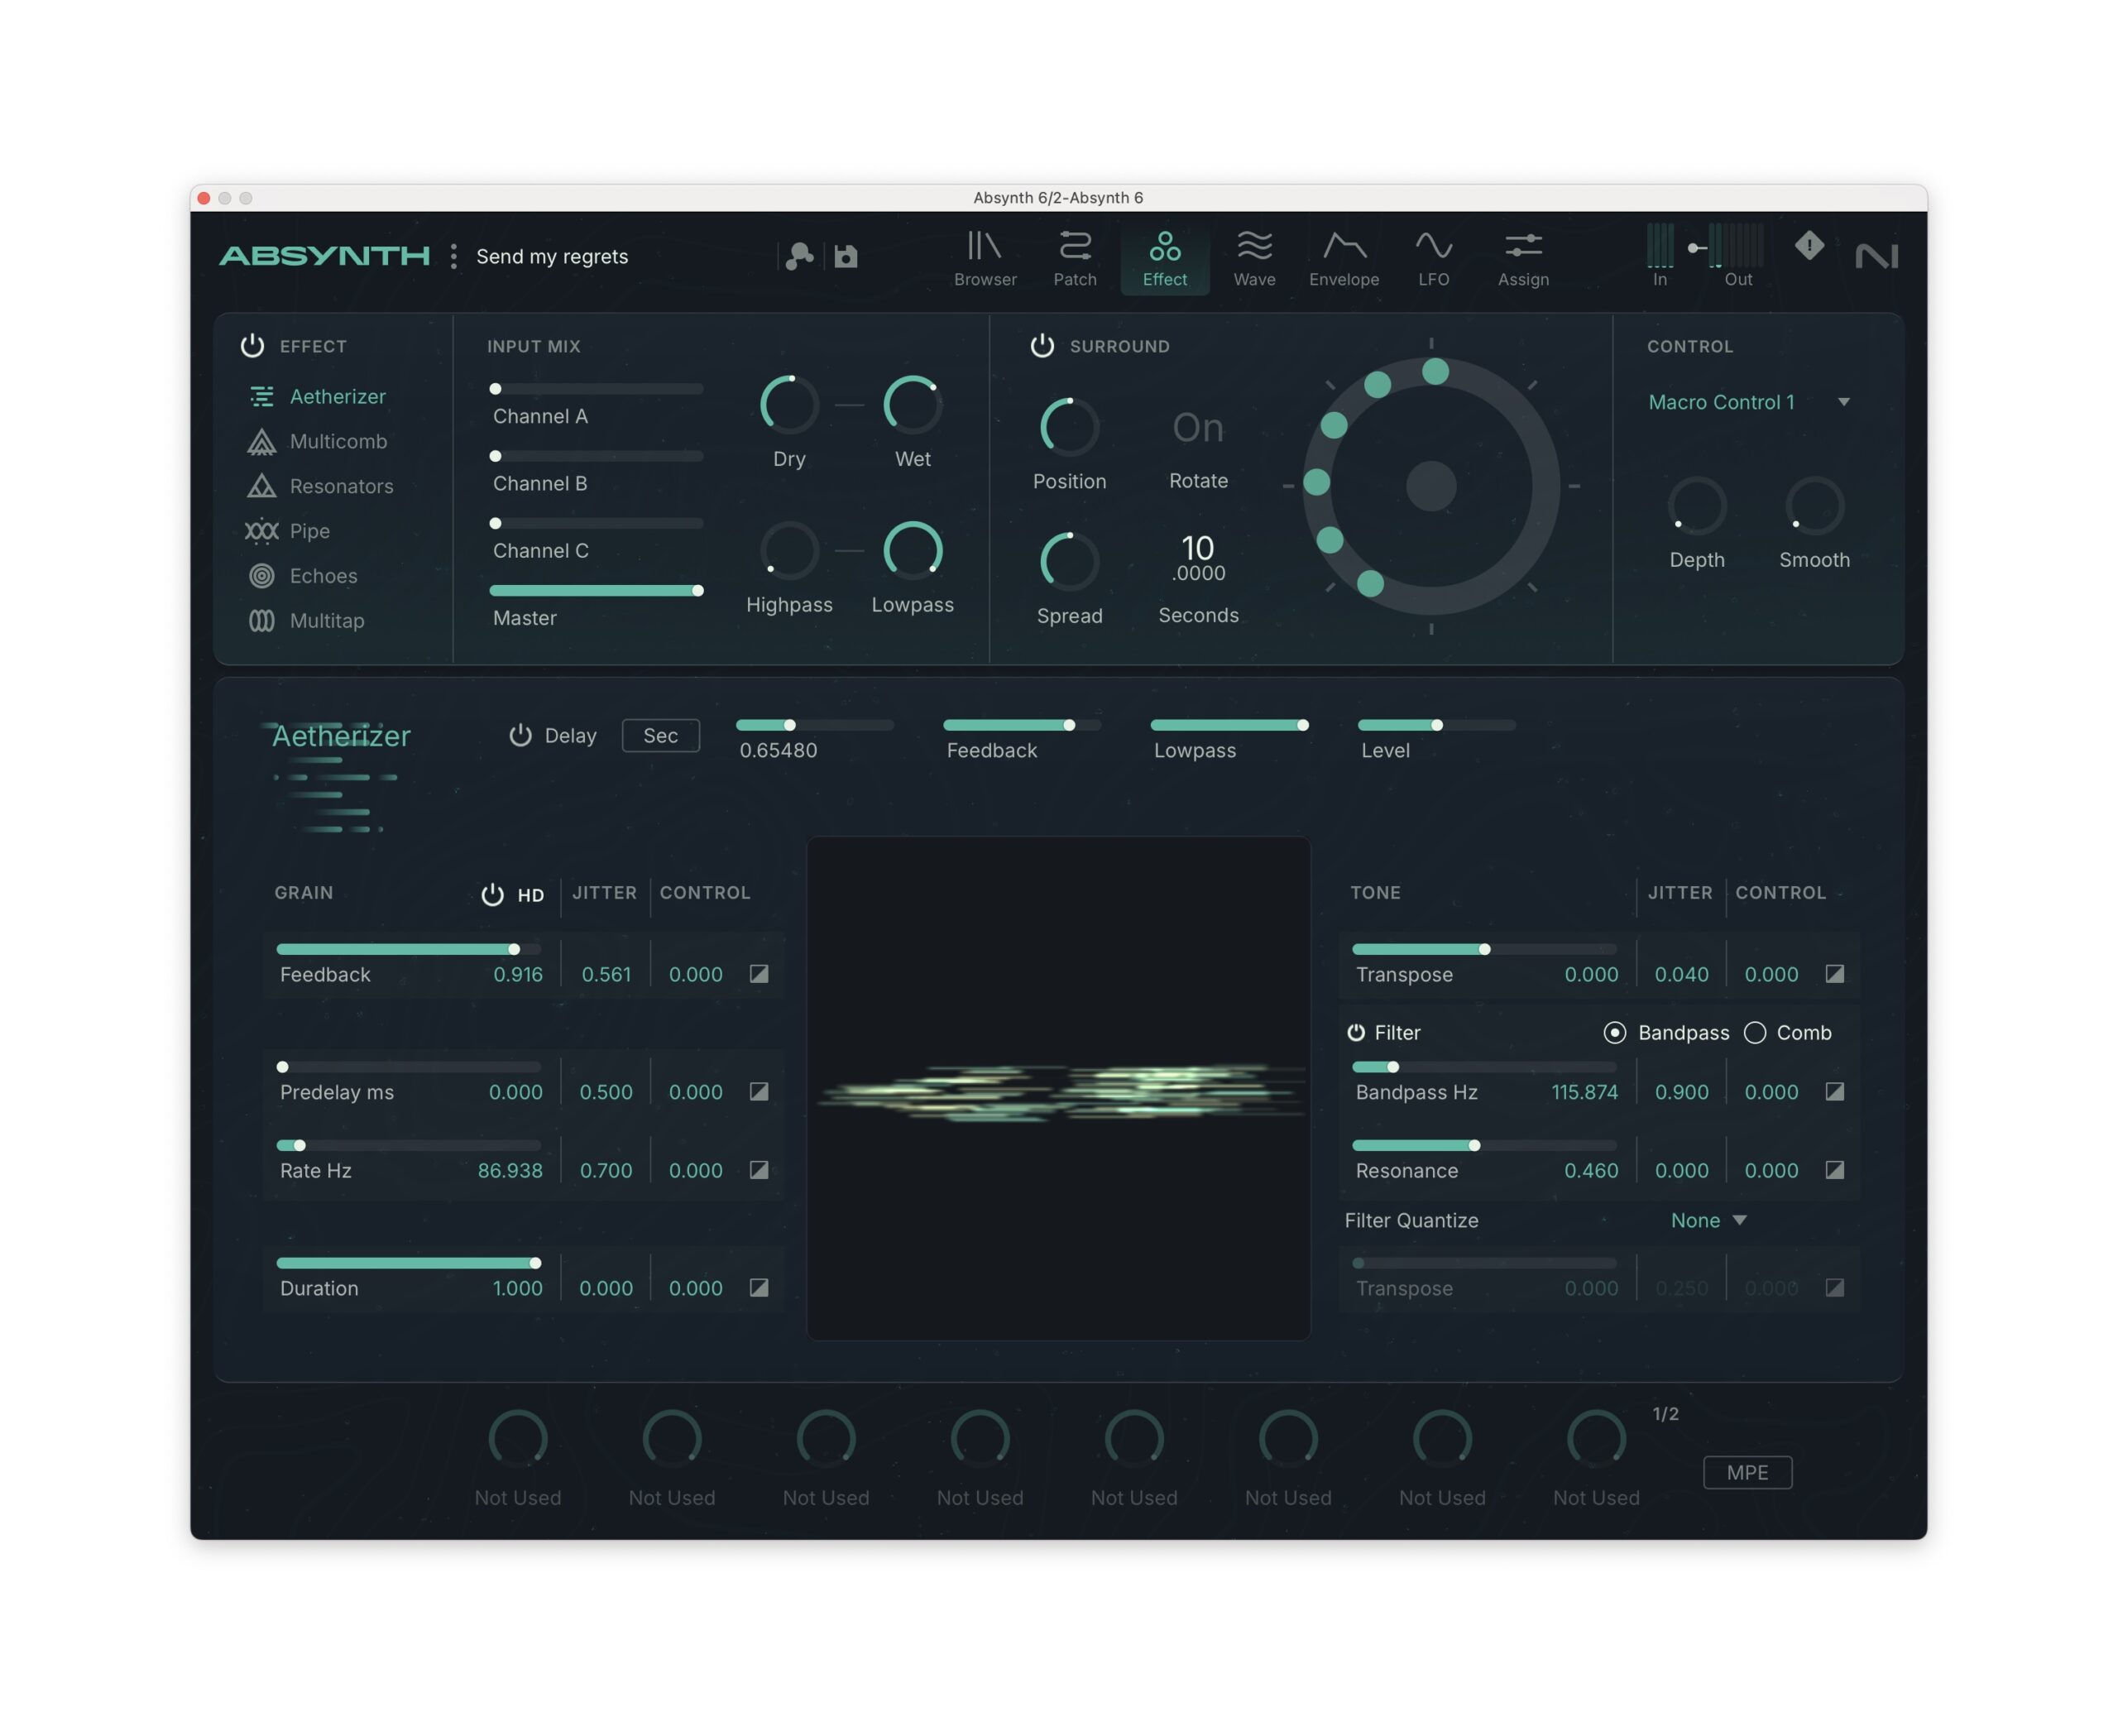Open the Delay Sec unit selector
This screenshot has height=1736, width=2118.
coord(660,736)
